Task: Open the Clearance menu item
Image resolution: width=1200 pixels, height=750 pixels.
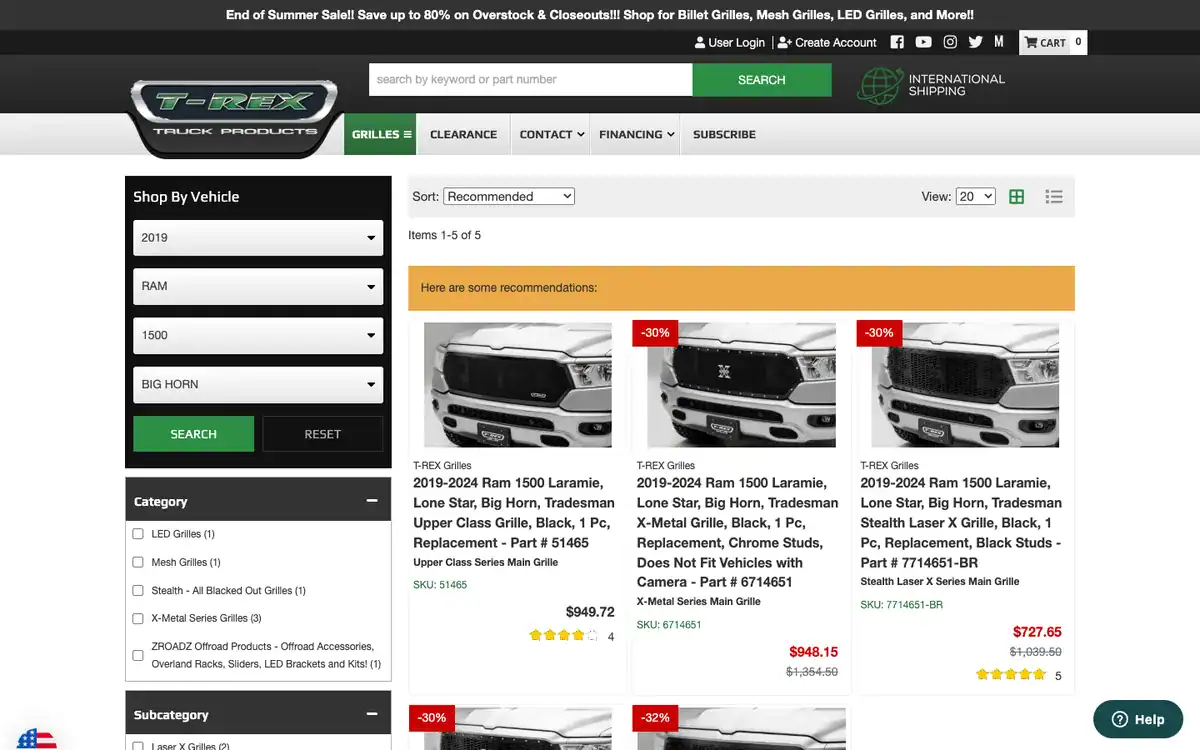Action: click(x=463, y=134)
